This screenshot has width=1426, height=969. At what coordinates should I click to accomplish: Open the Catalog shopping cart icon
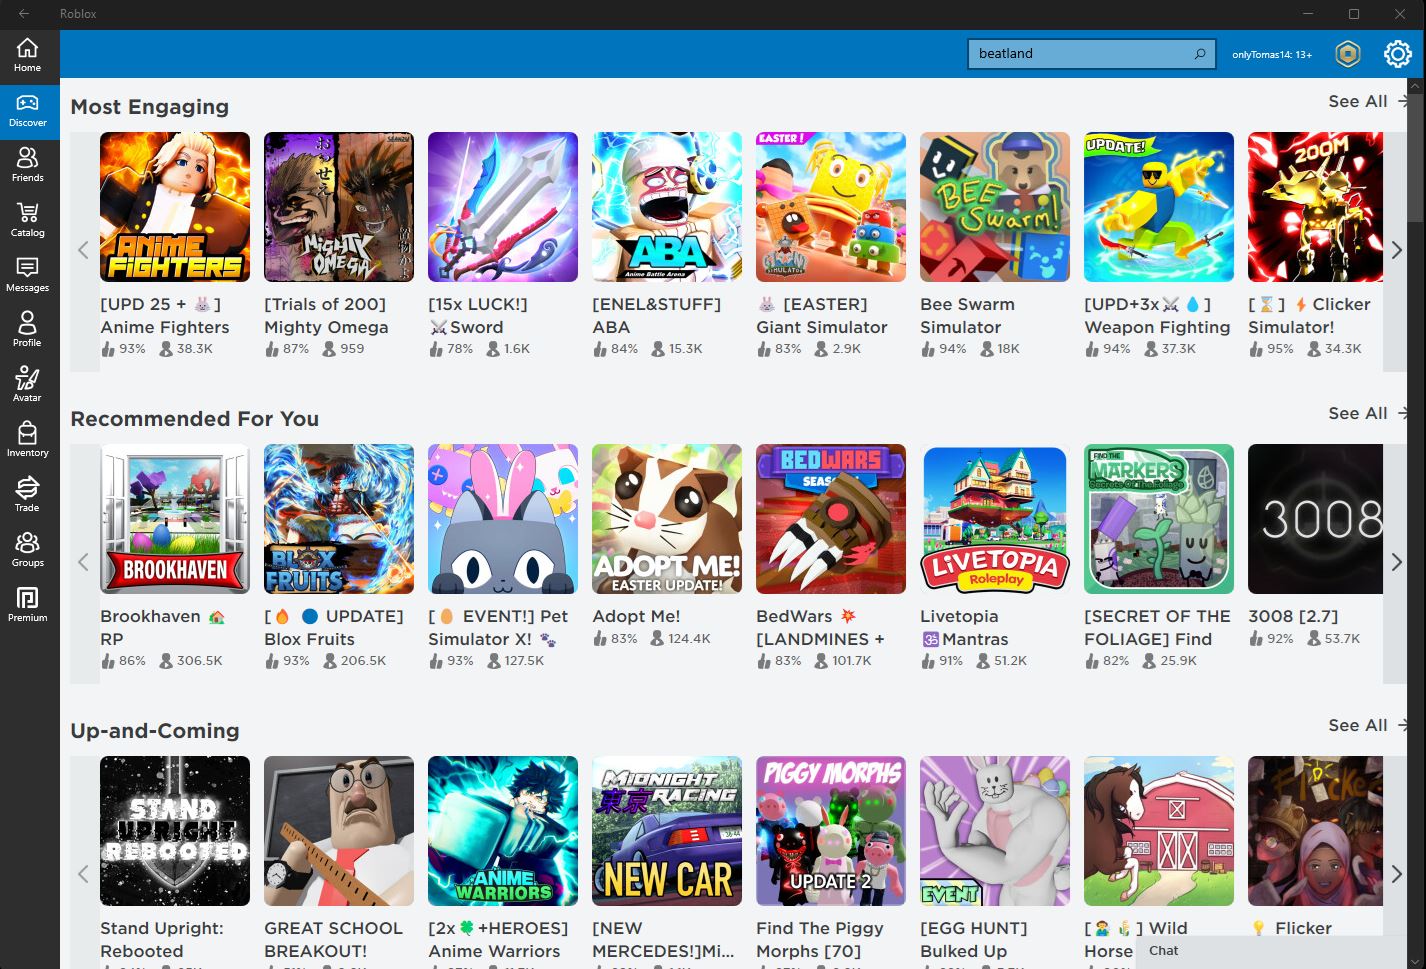28,219
